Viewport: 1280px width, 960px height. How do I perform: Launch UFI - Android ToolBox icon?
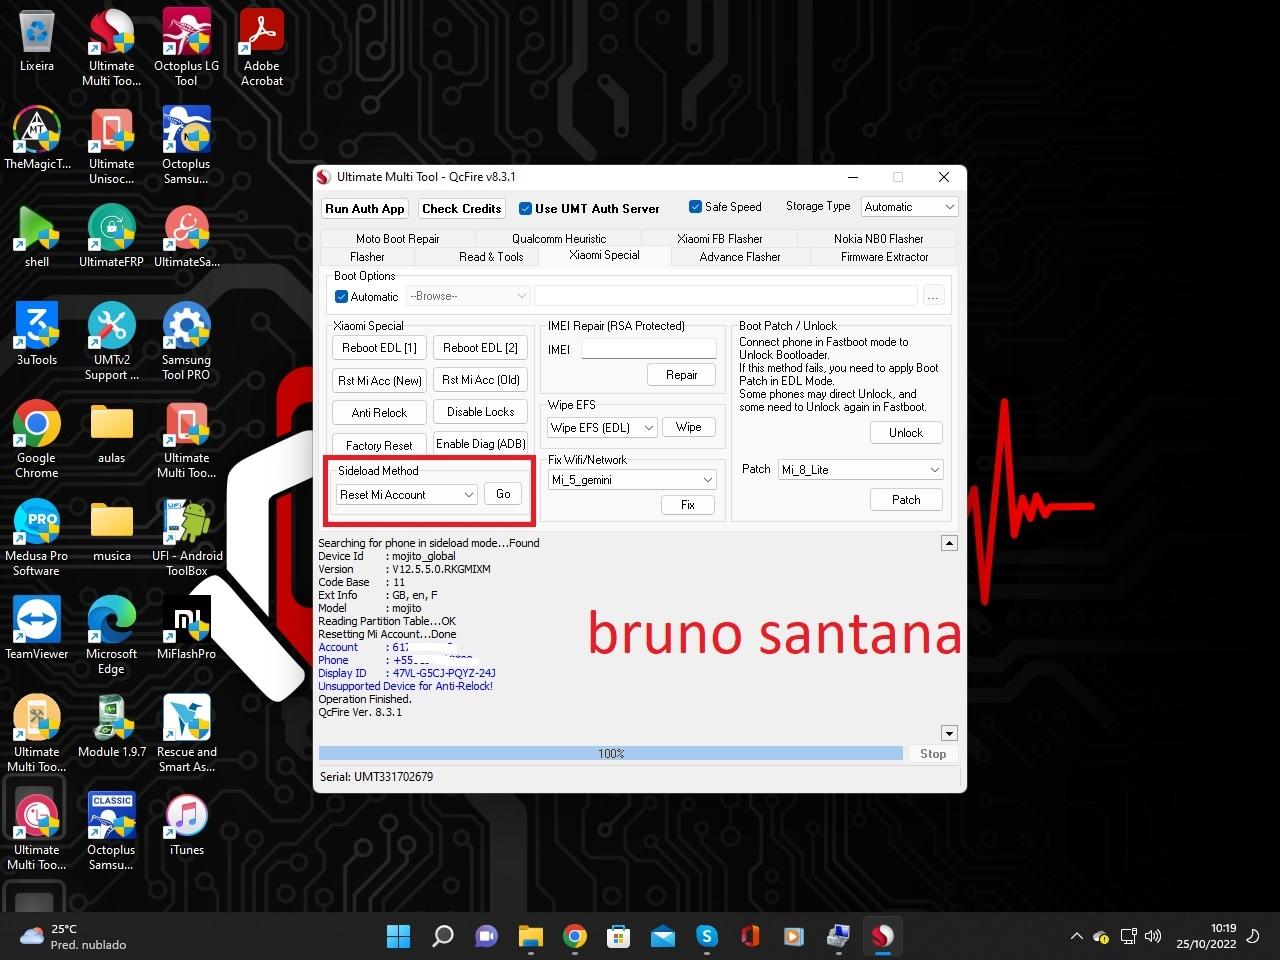pos(186,537)
